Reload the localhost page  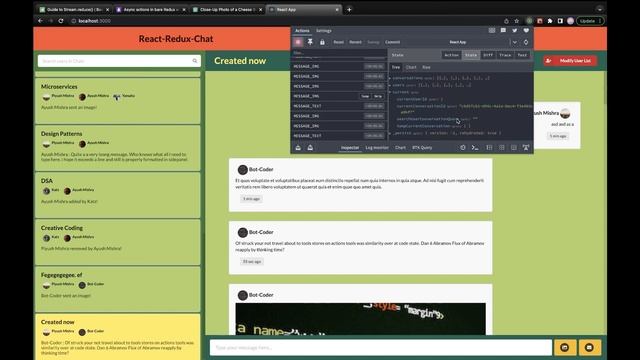[x=61, y=21]
